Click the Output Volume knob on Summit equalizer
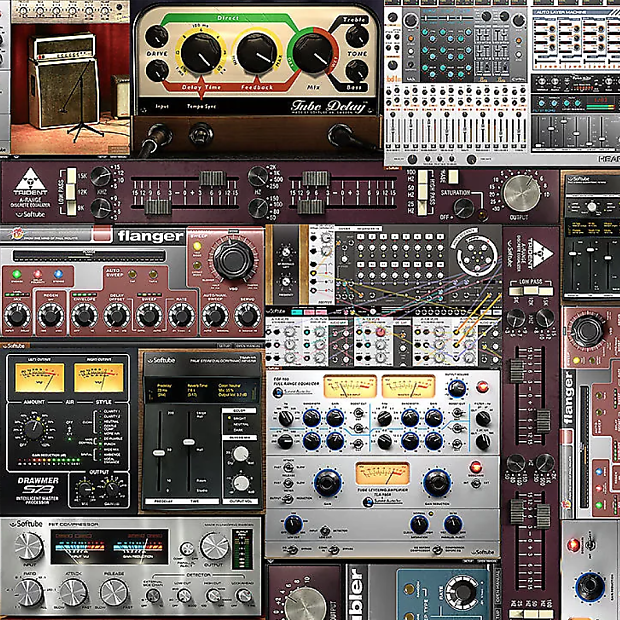The image size is (620, 620). (x=457, y=388)
